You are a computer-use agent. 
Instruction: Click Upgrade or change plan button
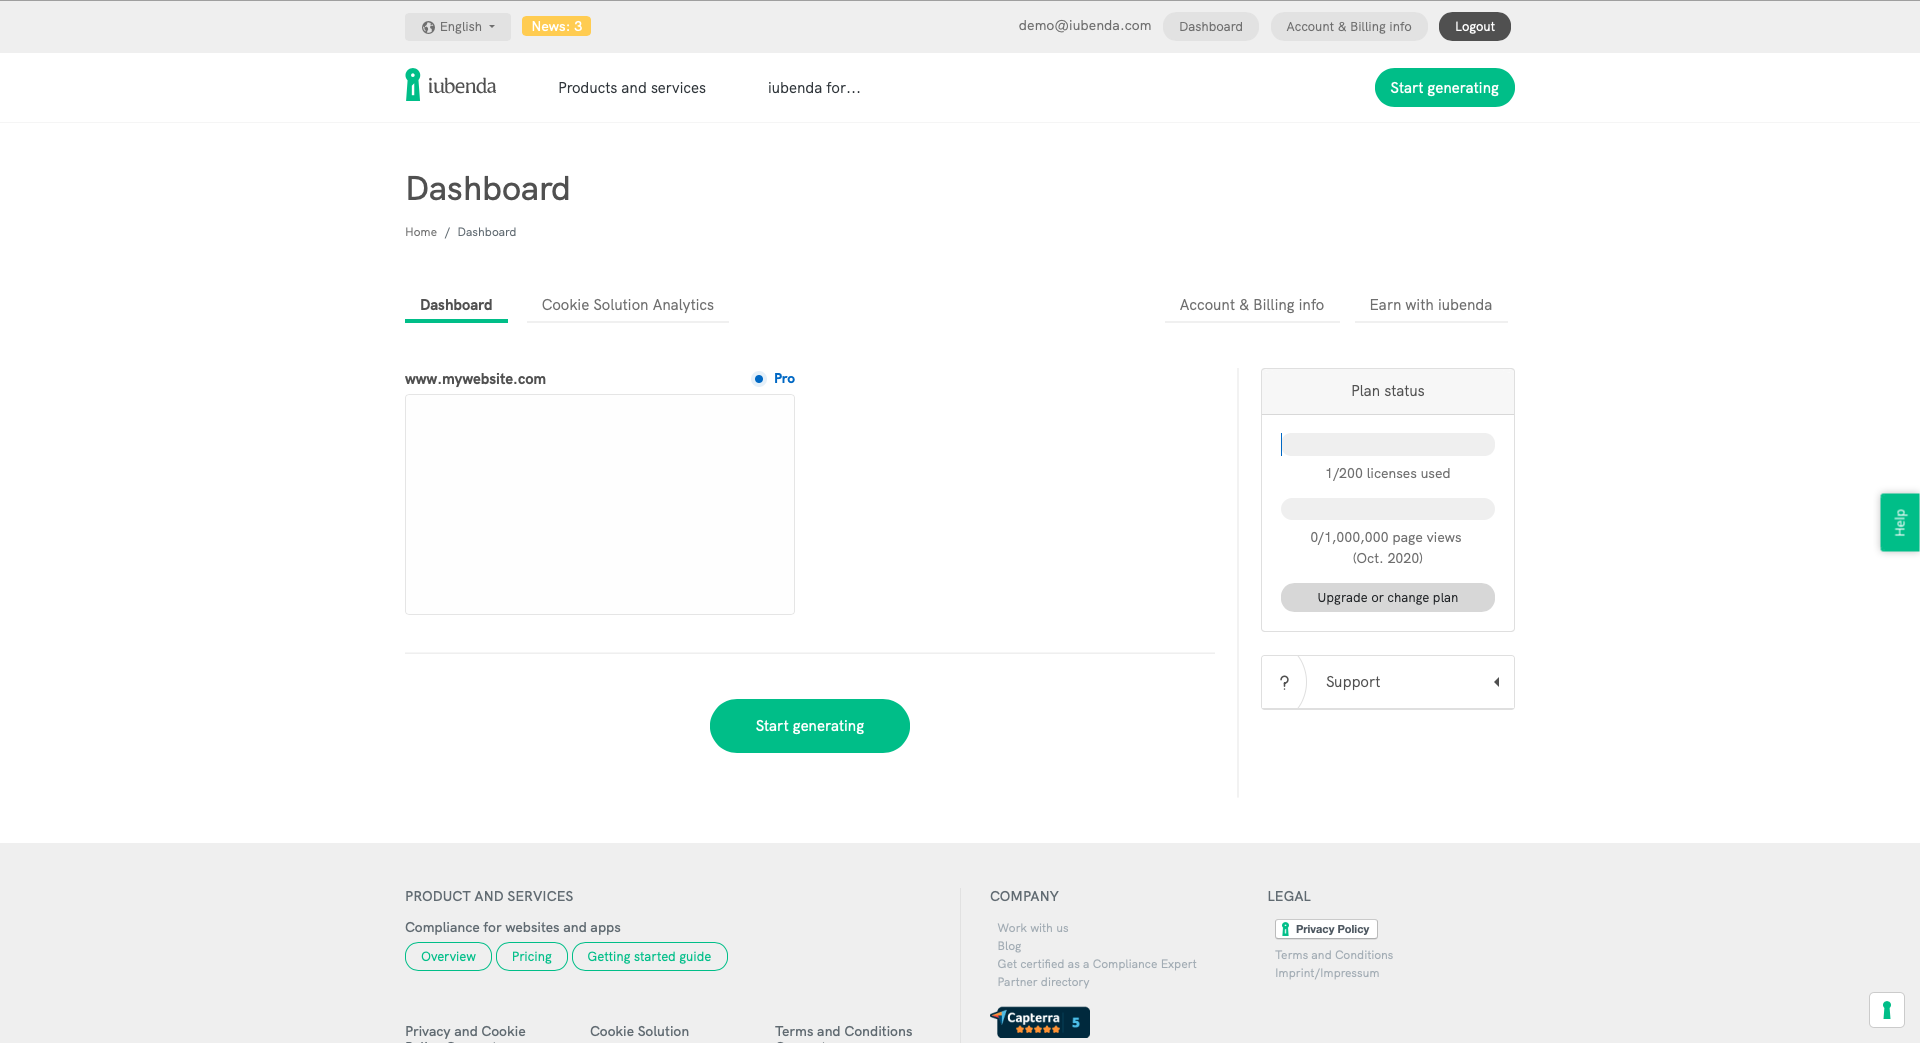tap(1388, 598)
